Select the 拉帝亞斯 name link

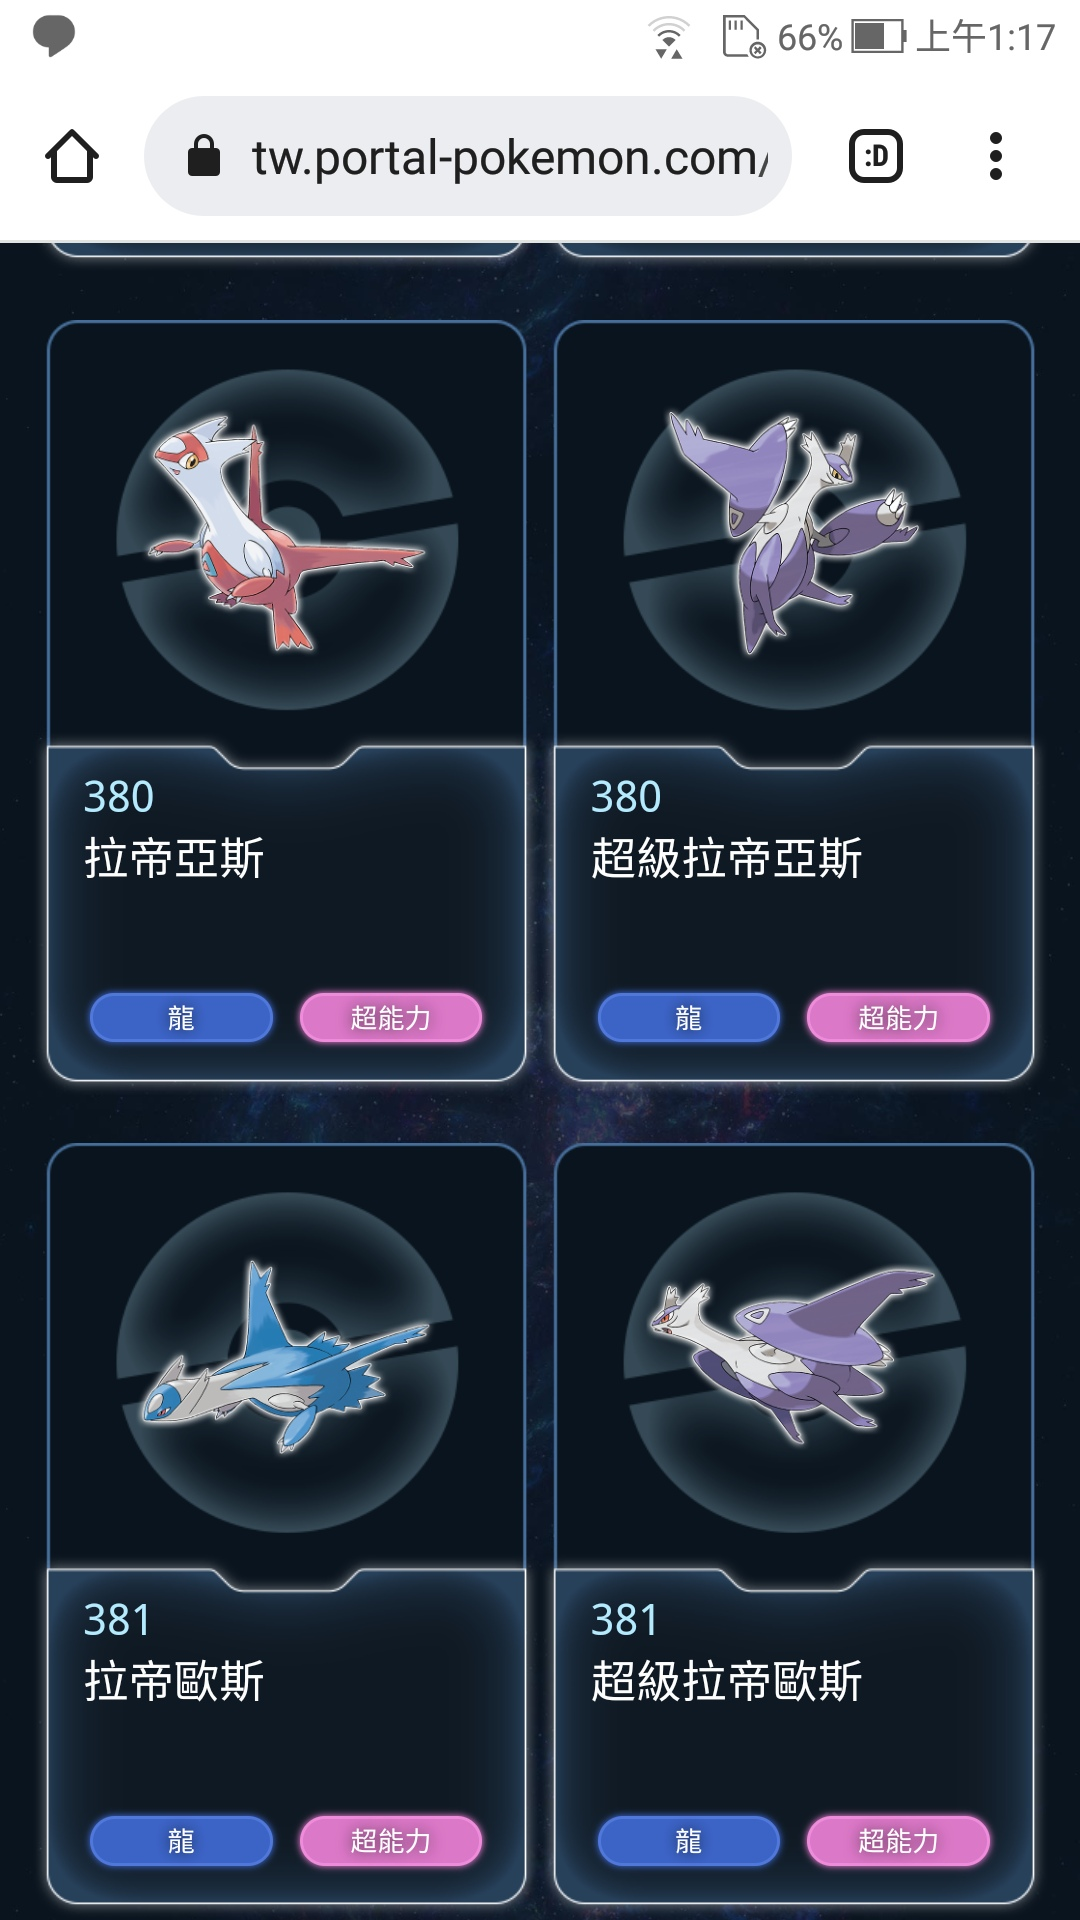click(174, 859)
